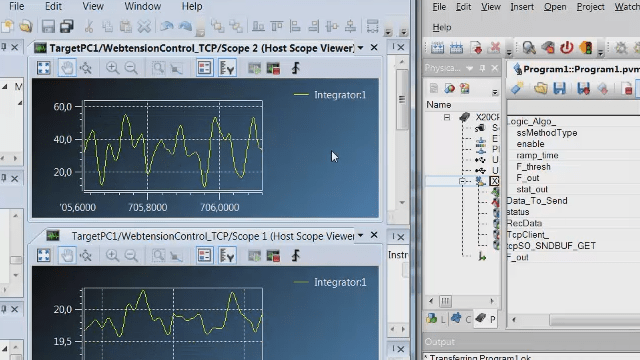Toggle legend display icon in Scope 1 toolbar
This screenshot has width=640, height=360.
204,256
